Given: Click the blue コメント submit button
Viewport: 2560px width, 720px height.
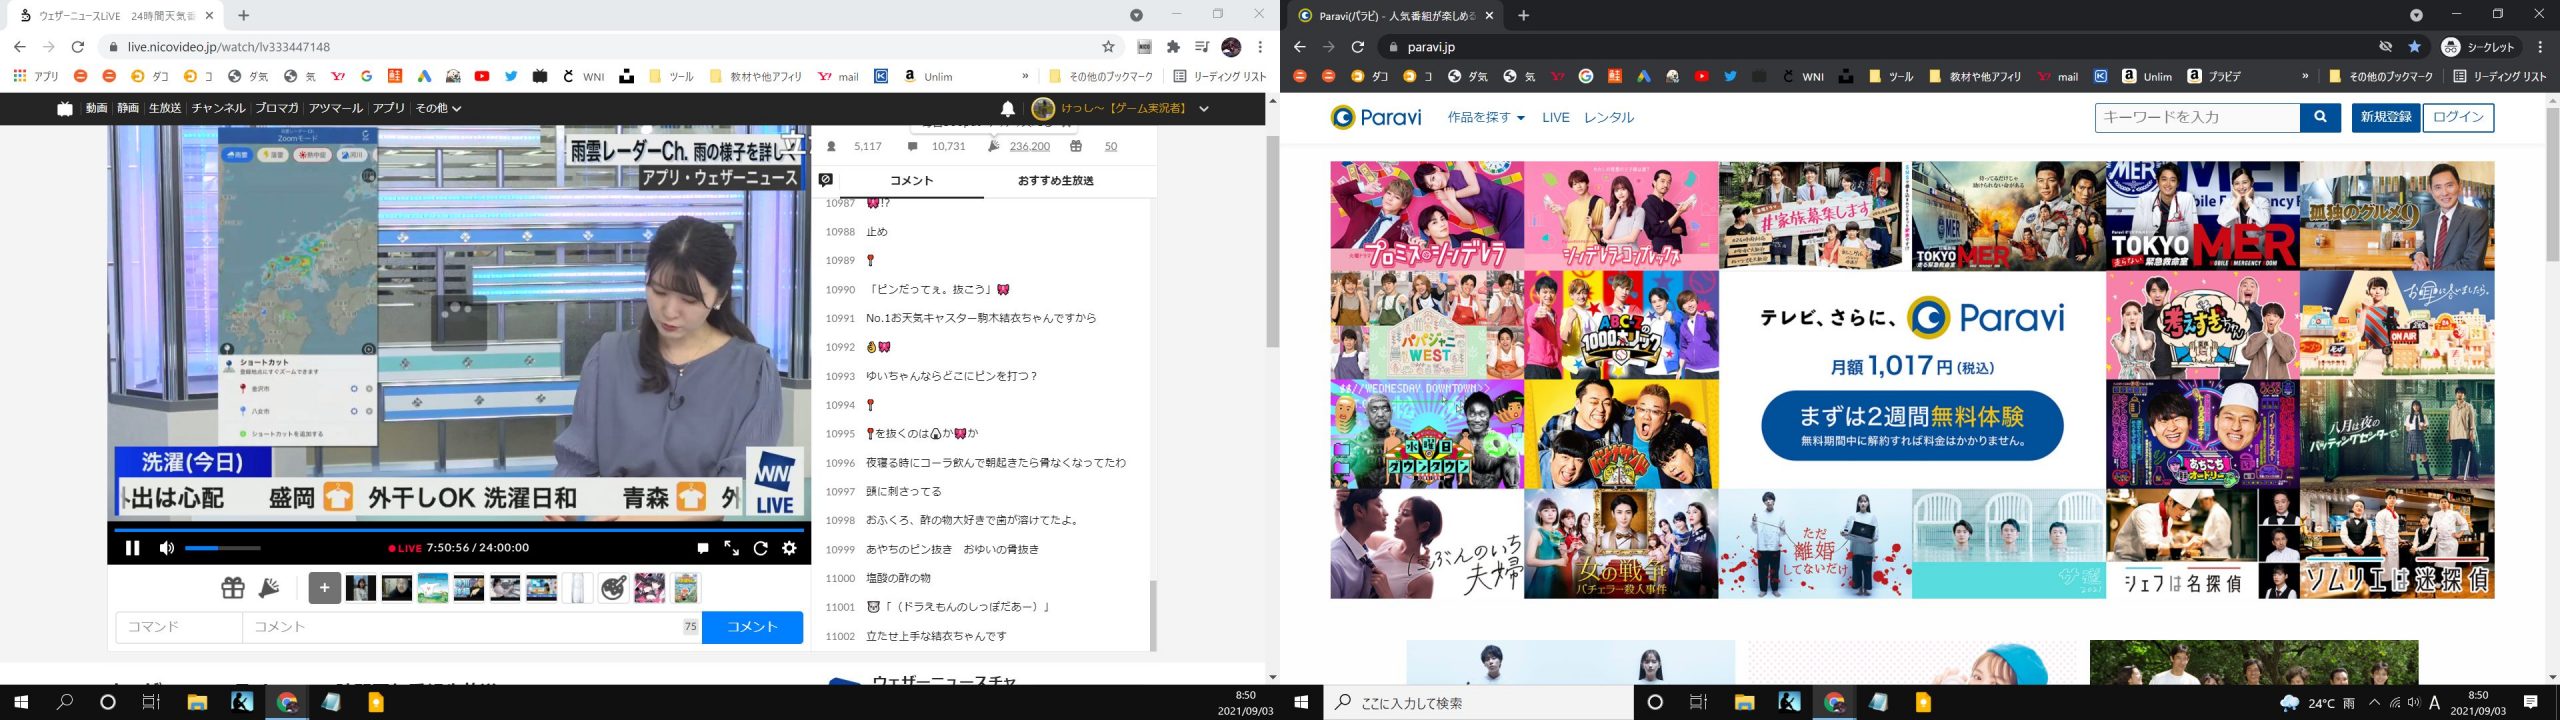Looking at the screenshot, I should pos(752,627).
